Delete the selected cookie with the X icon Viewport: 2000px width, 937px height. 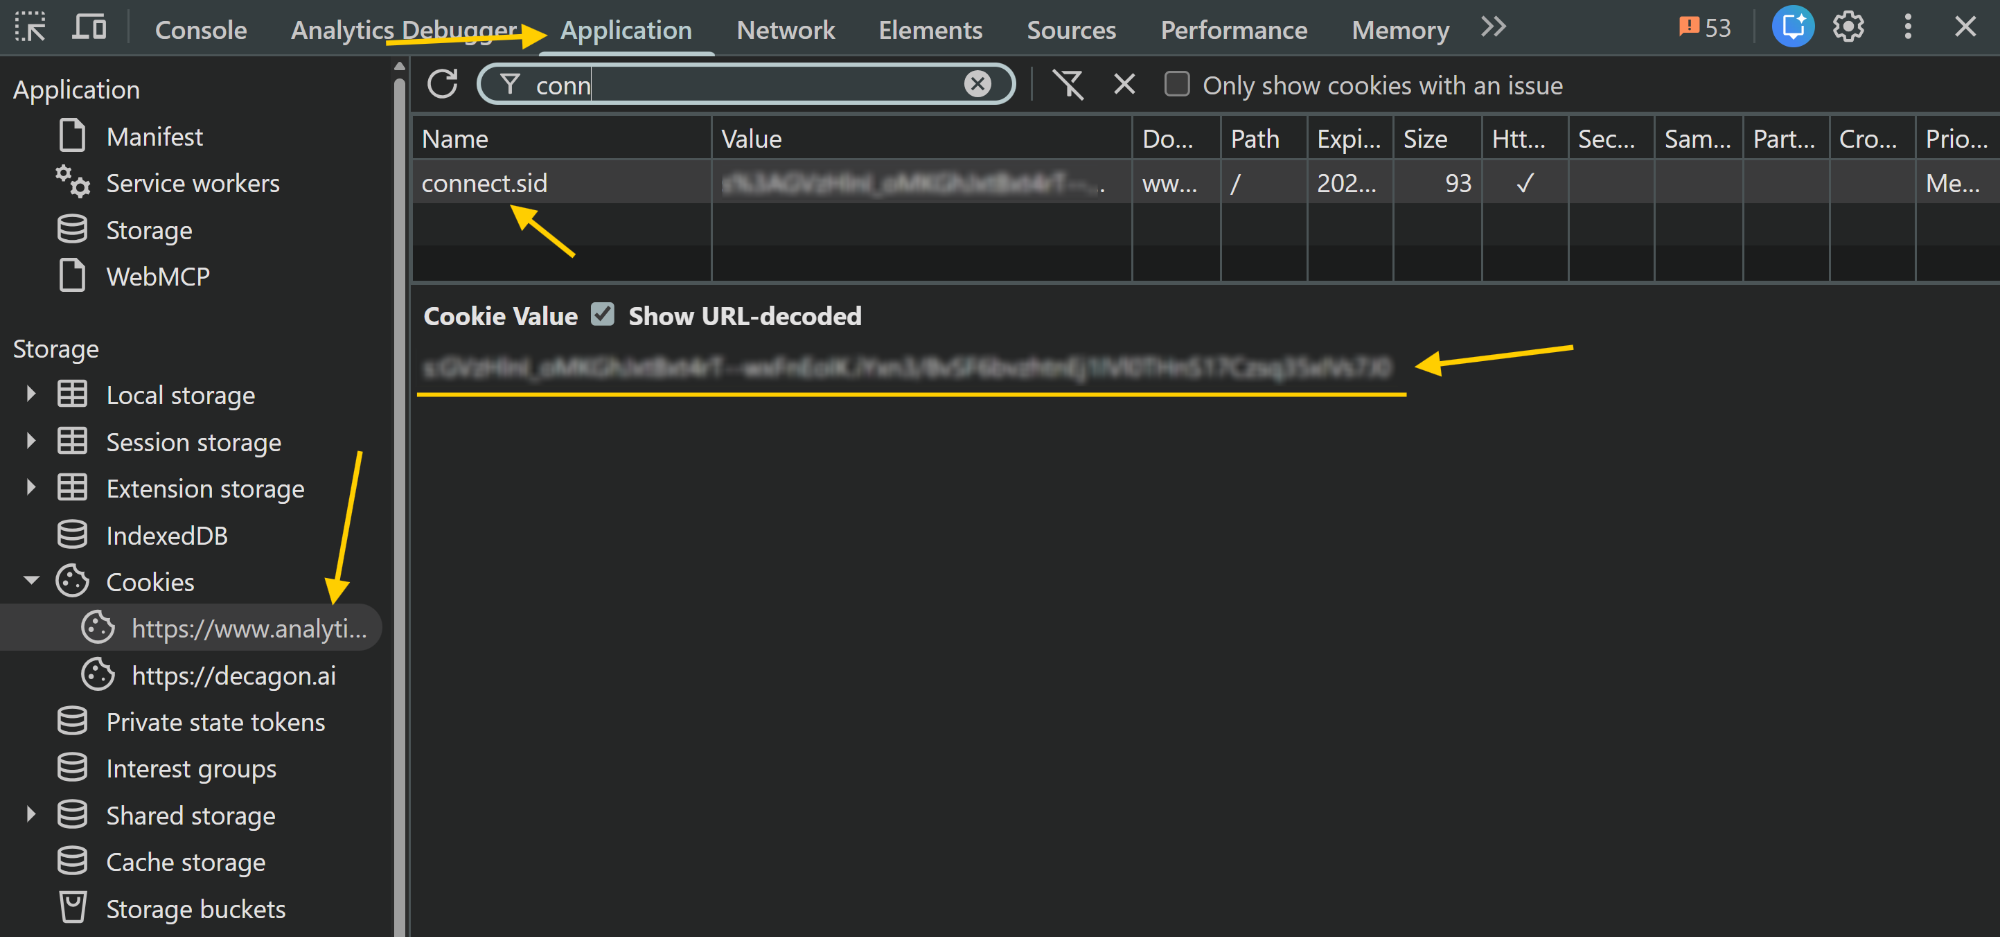click(1124, 84)
